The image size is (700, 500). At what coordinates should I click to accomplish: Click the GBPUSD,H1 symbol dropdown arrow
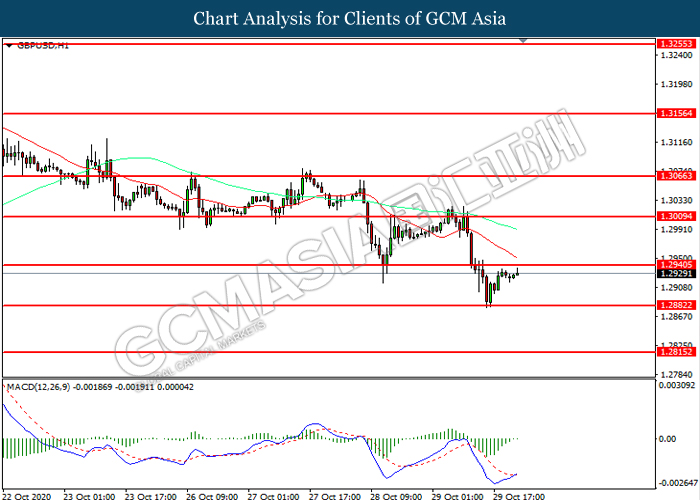click(x=9, y=46)
